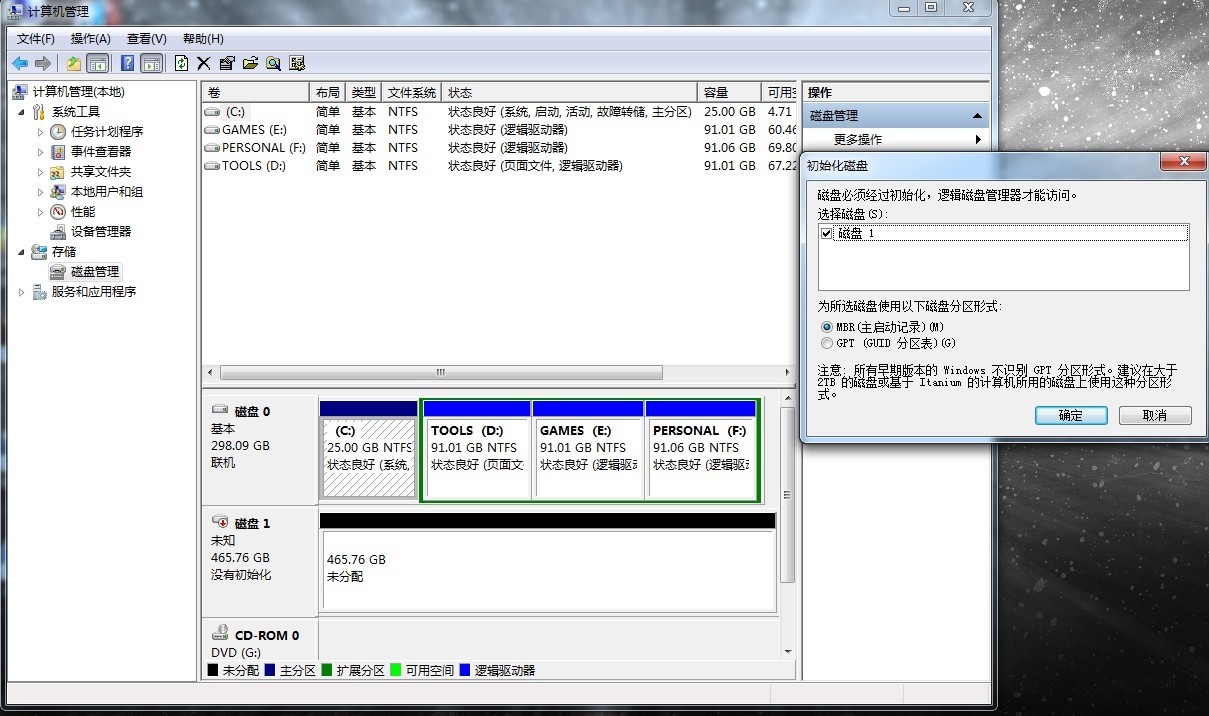Screen dimensions: 1209x716
Task: Click the Up one level folder icon
Action: tap(74, 63)
